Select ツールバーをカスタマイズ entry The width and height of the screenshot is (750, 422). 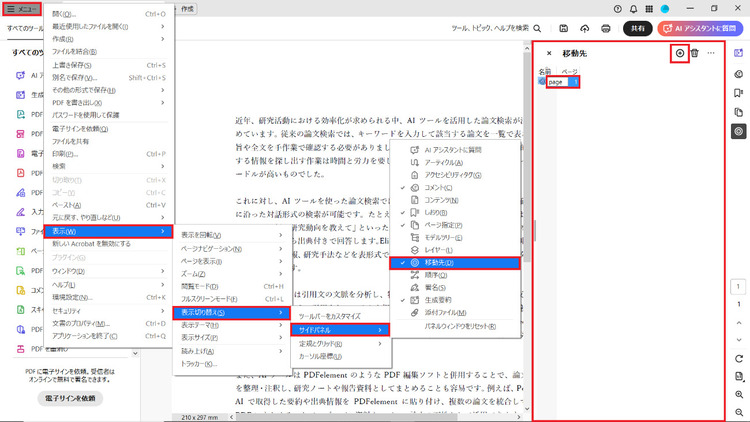tap(341, 316)
